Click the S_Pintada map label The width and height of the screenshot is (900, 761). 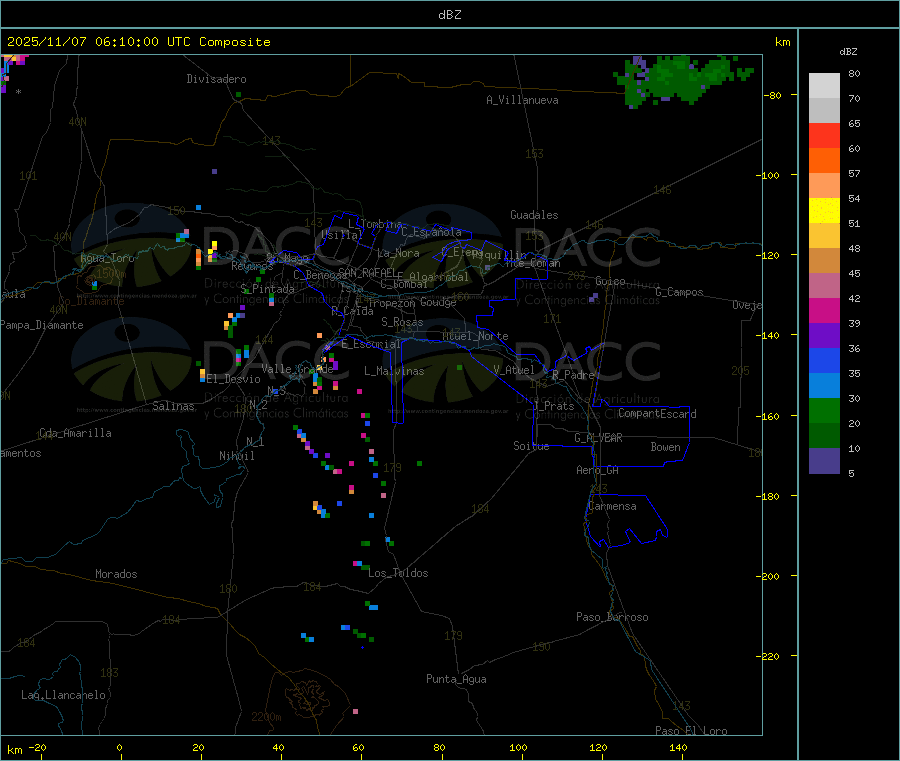[267, 289]
